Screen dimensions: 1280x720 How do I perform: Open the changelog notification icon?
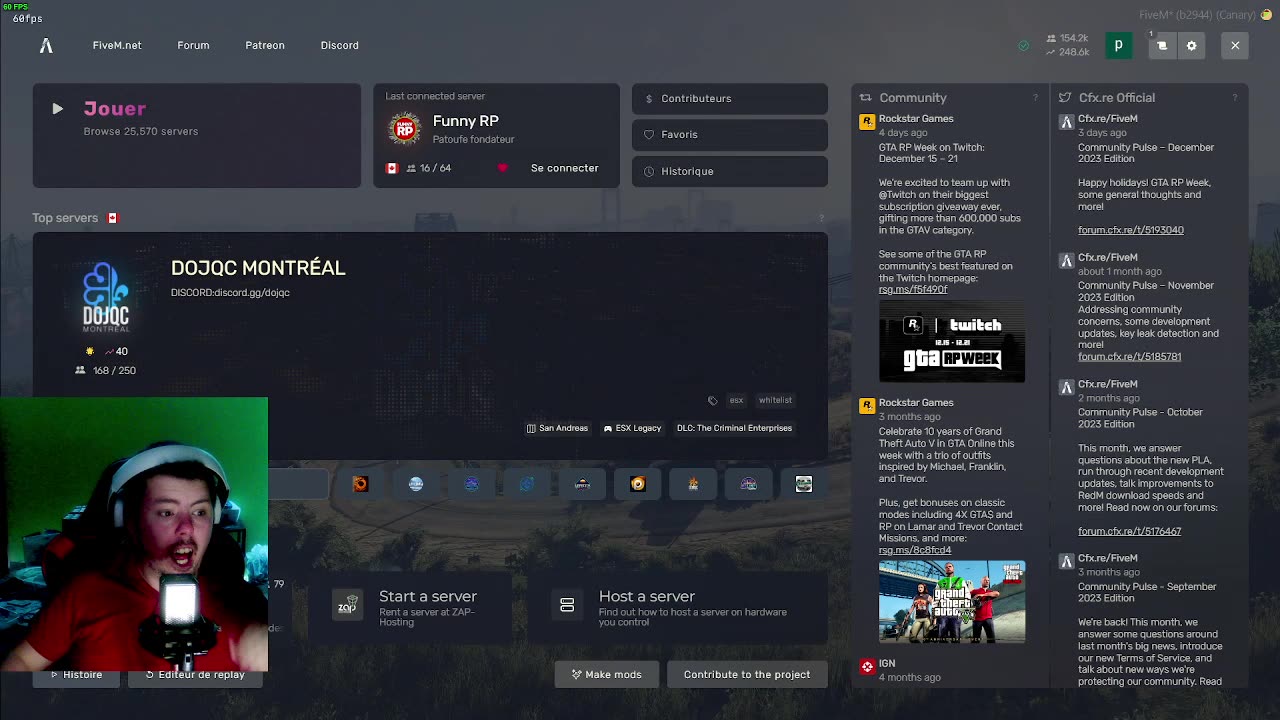1162,45
